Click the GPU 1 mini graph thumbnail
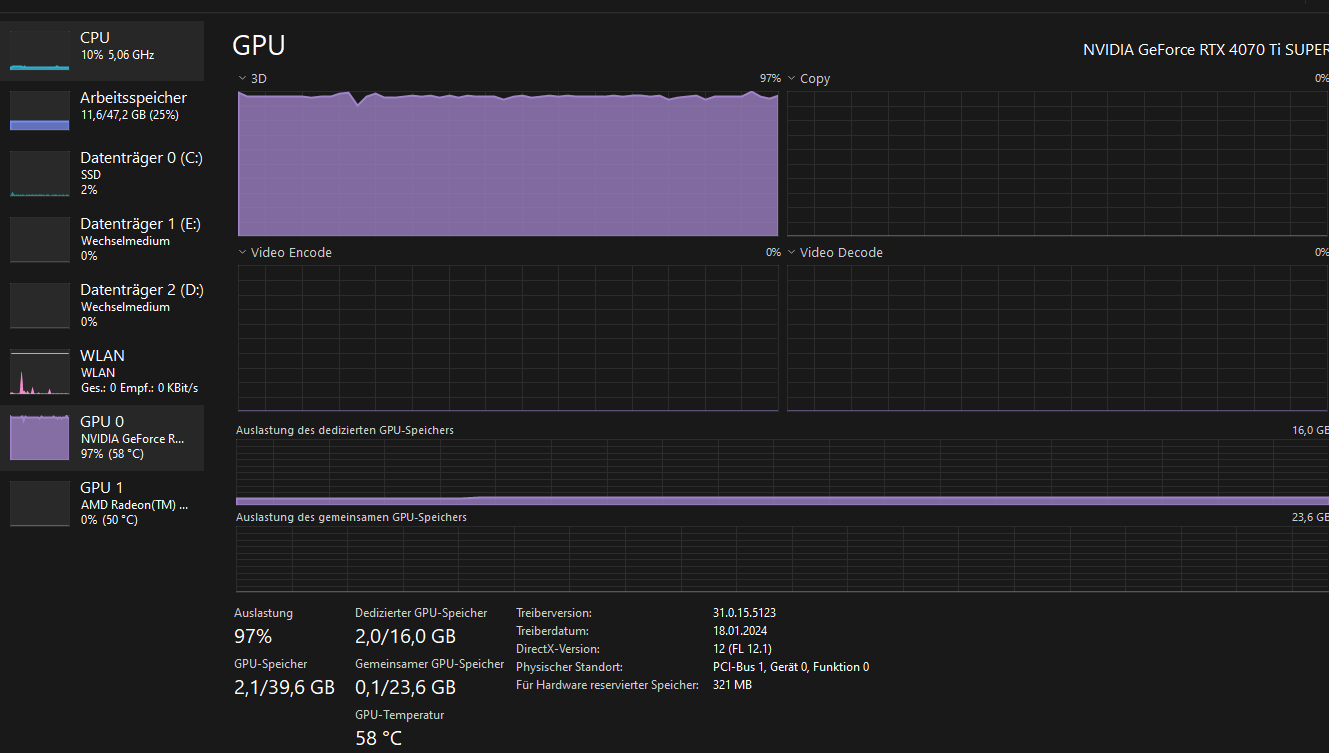 [40, 504]
